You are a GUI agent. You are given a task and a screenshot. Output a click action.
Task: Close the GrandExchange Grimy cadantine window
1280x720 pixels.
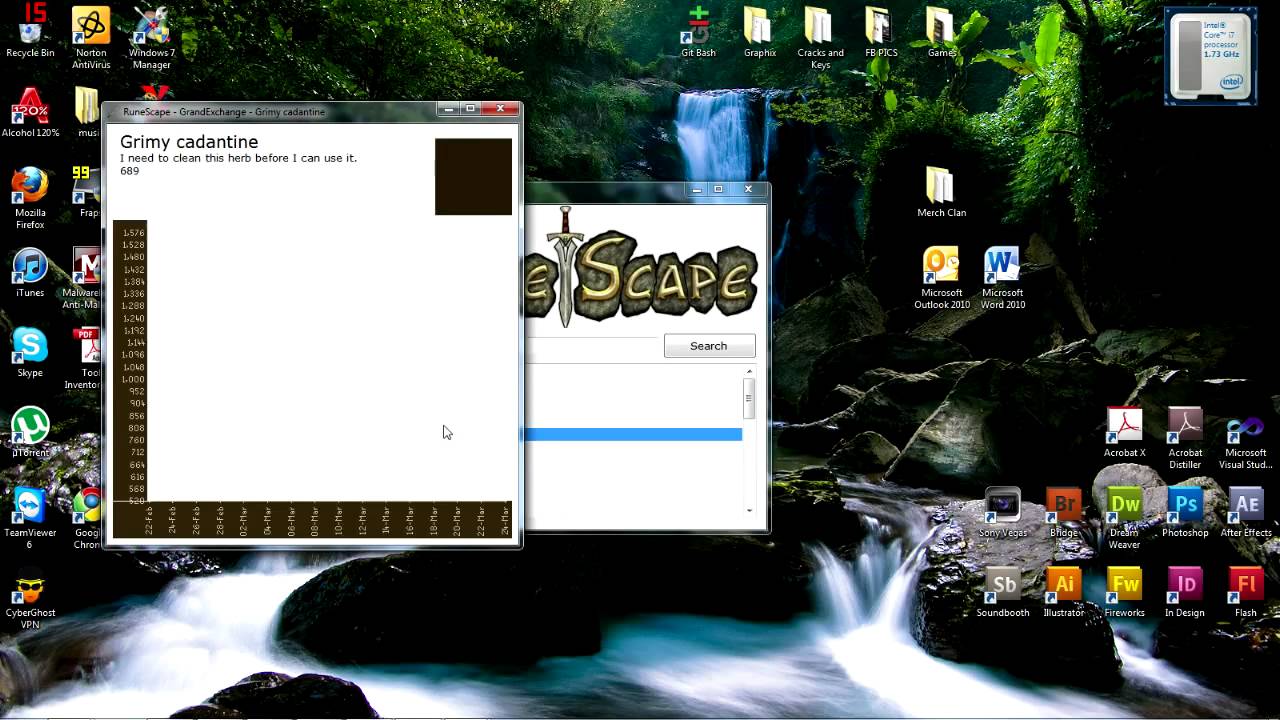(x=502, y=108)
